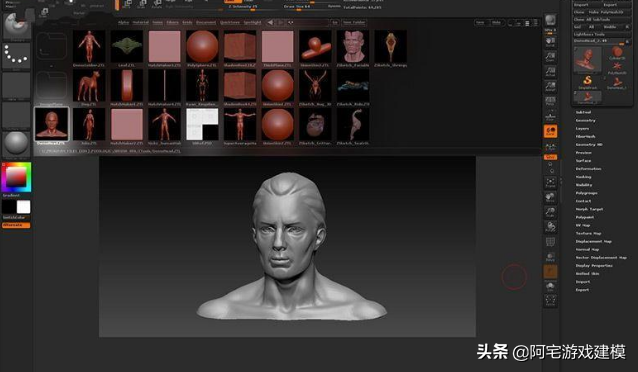Switch to the Alpha tab in LightBox
638x372 pixels.
click(123, 22)
